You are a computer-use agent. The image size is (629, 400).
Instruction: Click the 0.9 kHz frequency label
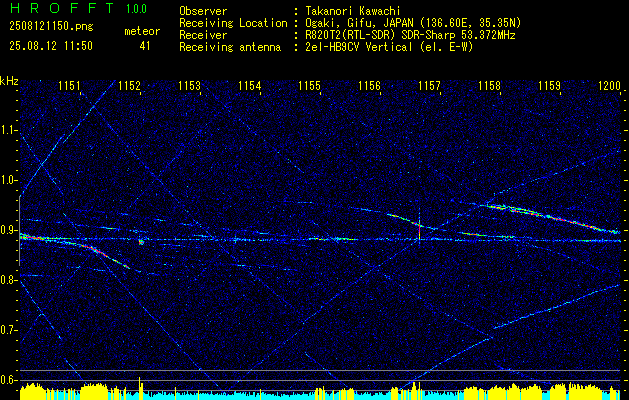click(8, 230)
